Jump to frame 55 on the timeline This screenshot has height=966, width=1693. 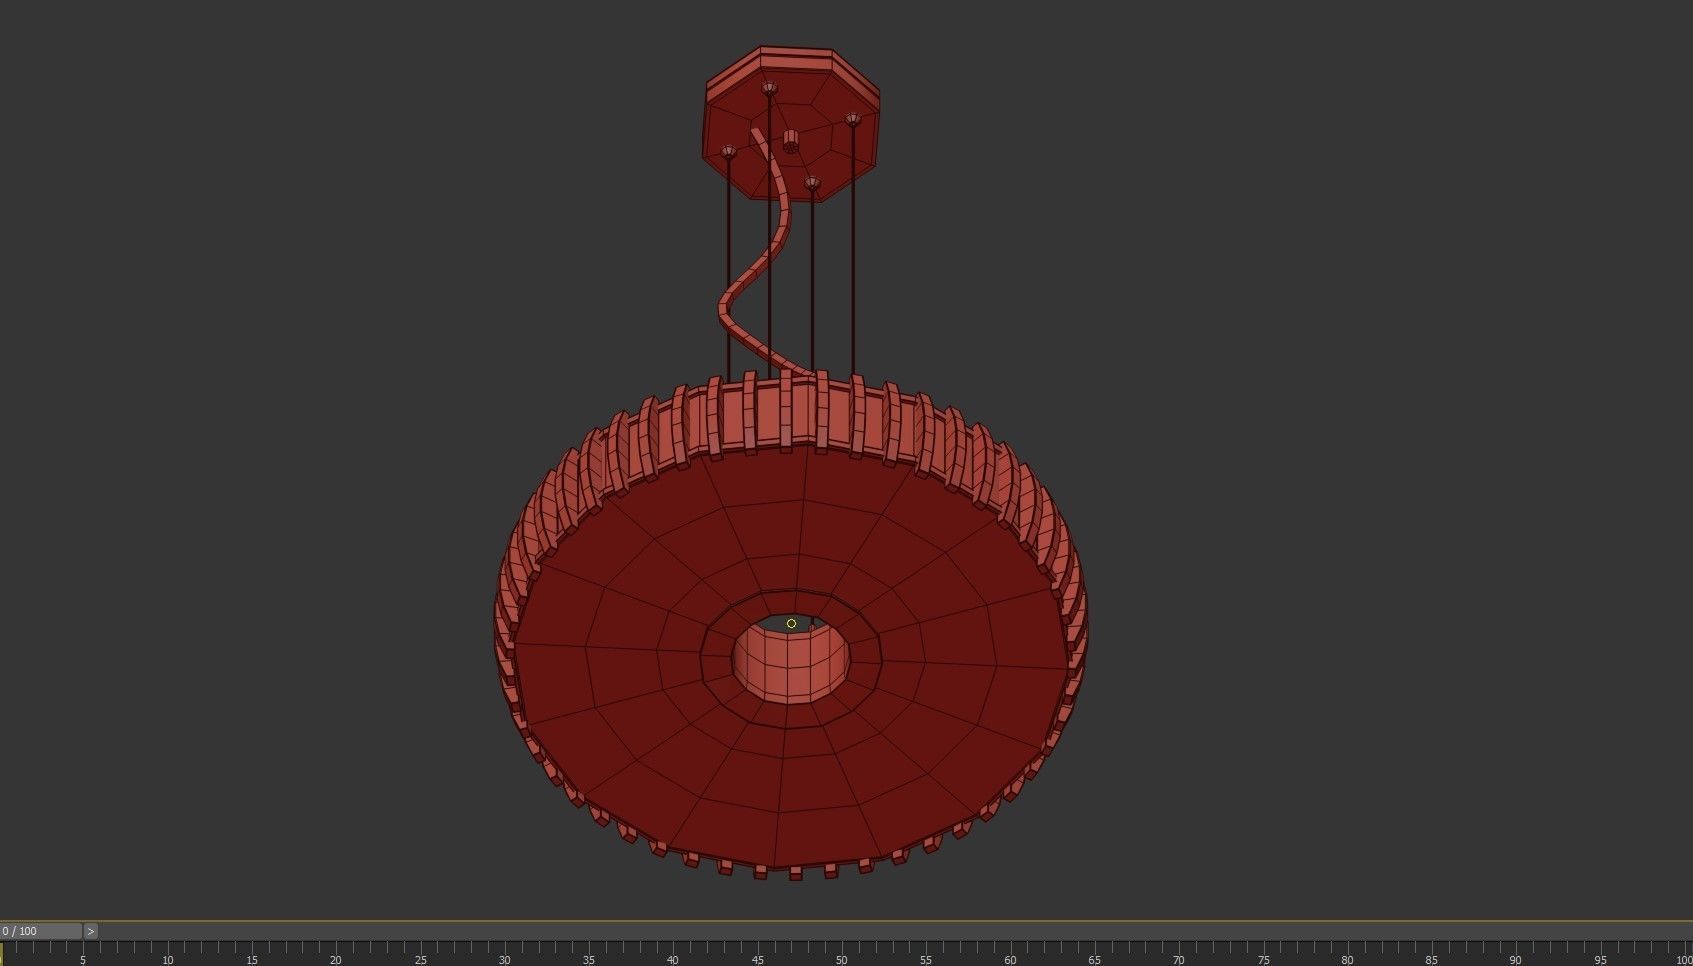tap(926, 960)
